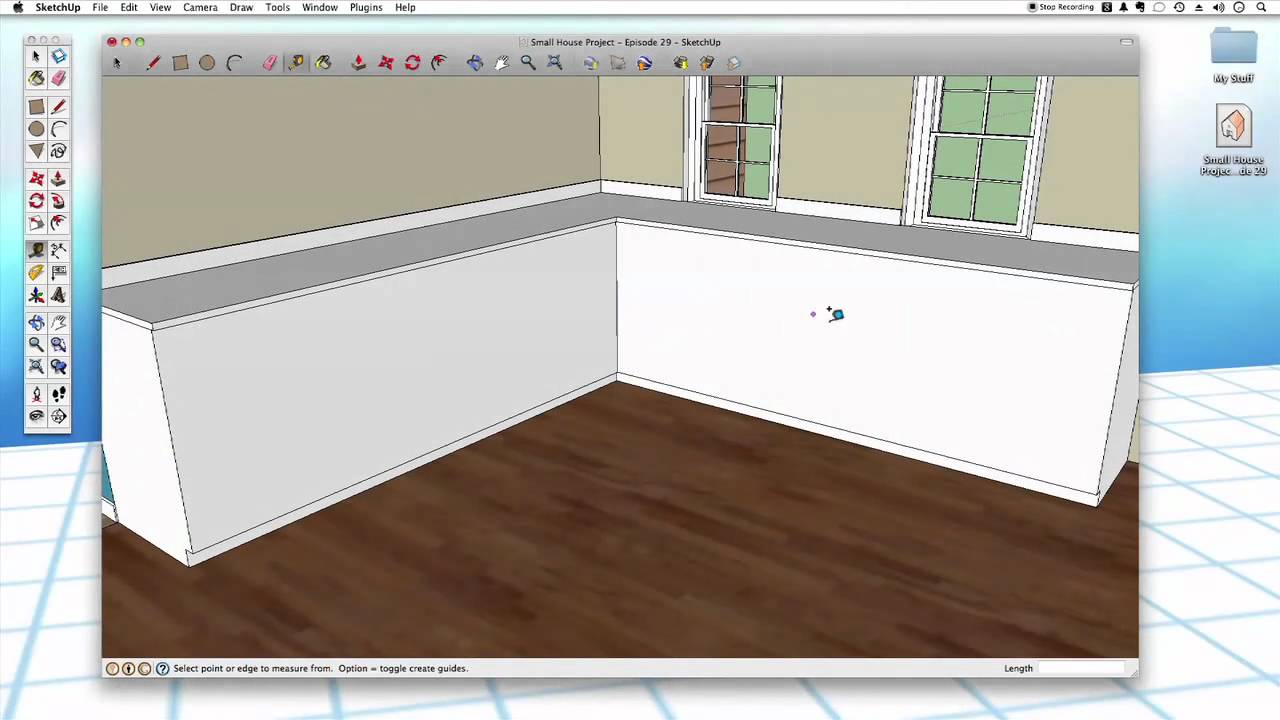The height and width of the screenshot is (720, 1280).
Task: Click the highlighted Tape Measure in left palette
Action: (x=36, y=251)
